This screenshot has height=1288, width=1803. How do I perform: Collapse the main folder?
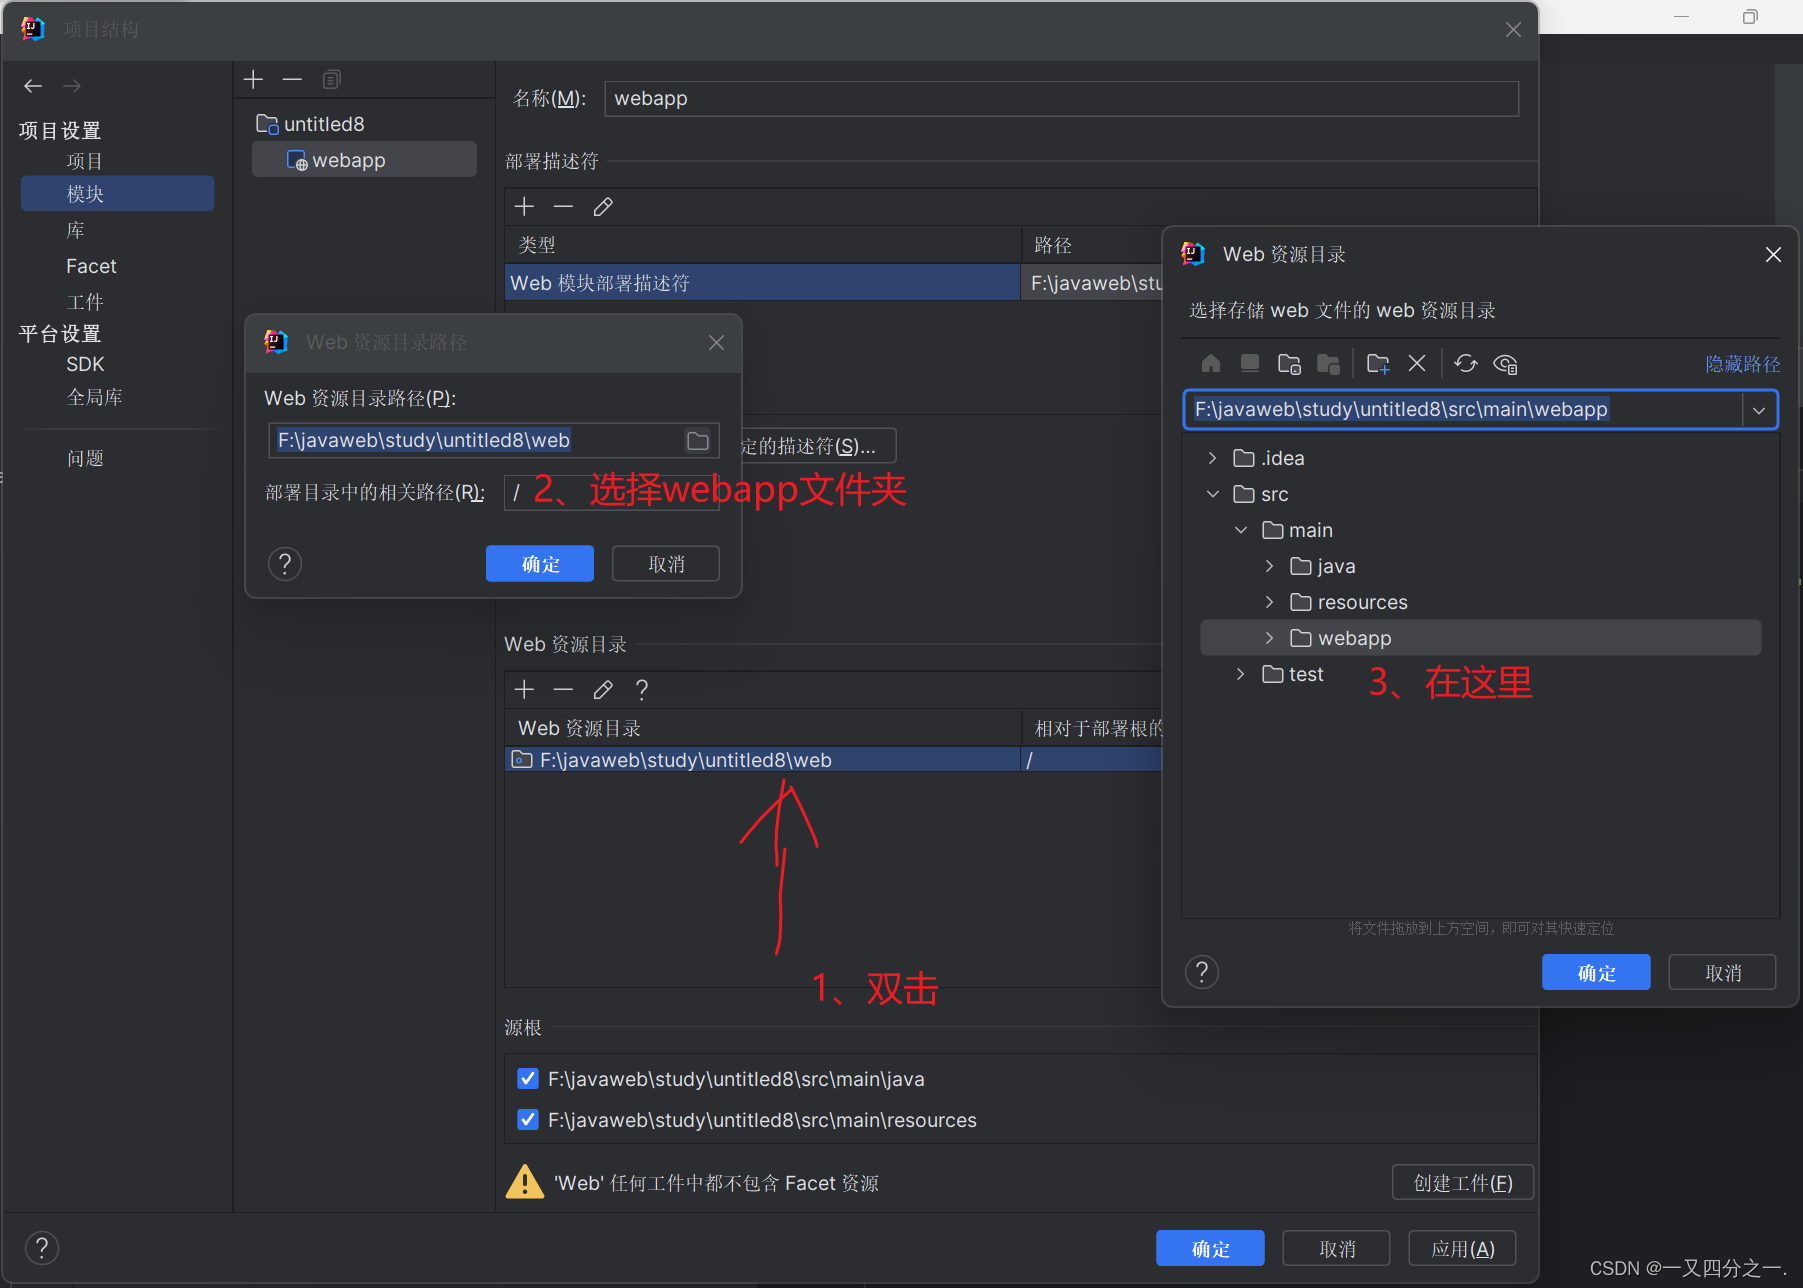click(x=1241, y=530)
